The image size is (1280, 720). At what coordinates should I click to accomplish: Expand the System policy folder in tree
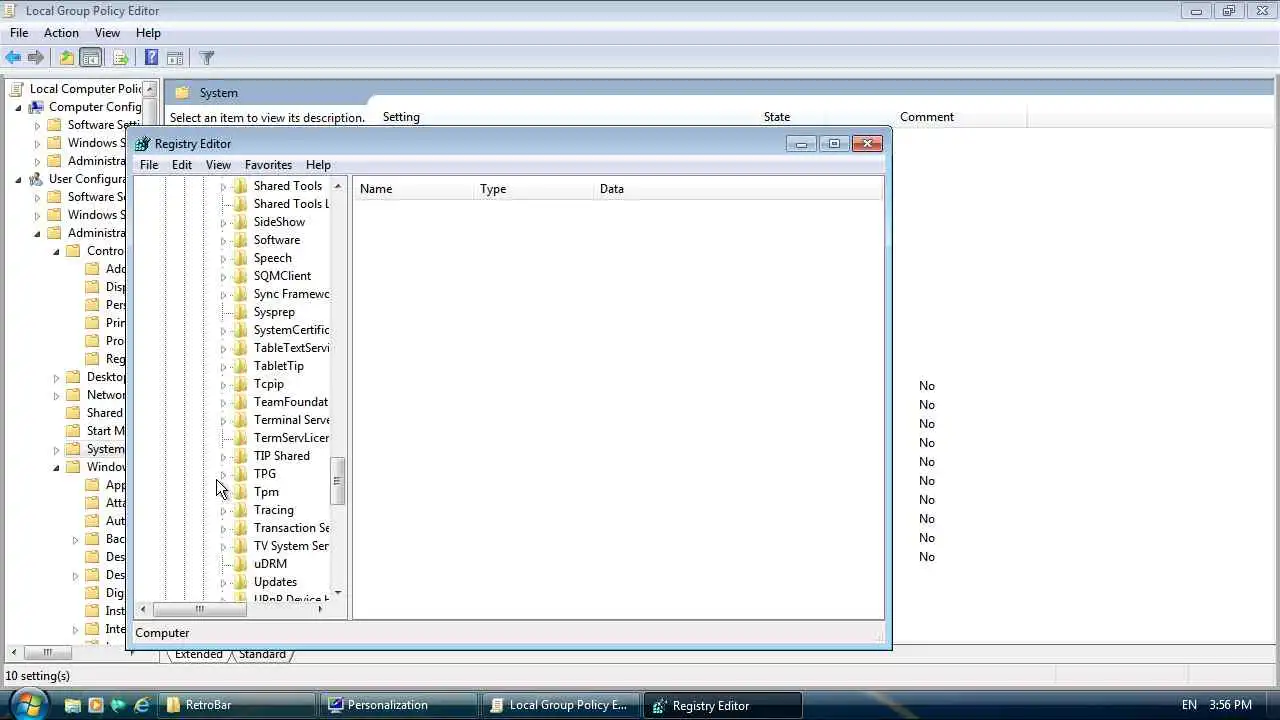56,449
